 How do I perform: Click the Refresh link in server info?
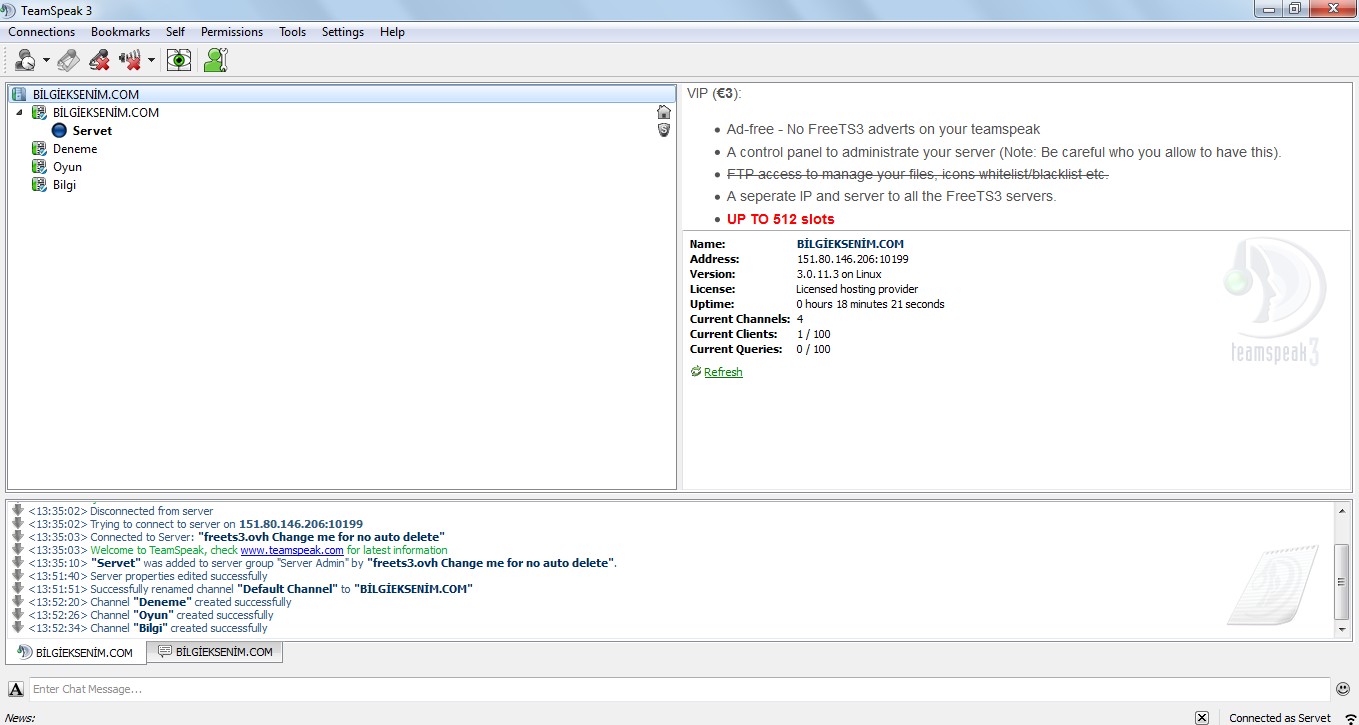pyautogui.click(x=723, y=372)
